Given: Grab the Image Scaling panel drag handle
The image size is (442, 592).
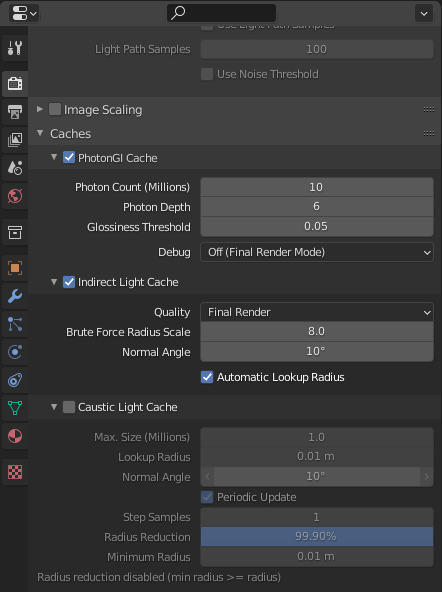Looking at the screenshot, I should click(x=429, y=109).
